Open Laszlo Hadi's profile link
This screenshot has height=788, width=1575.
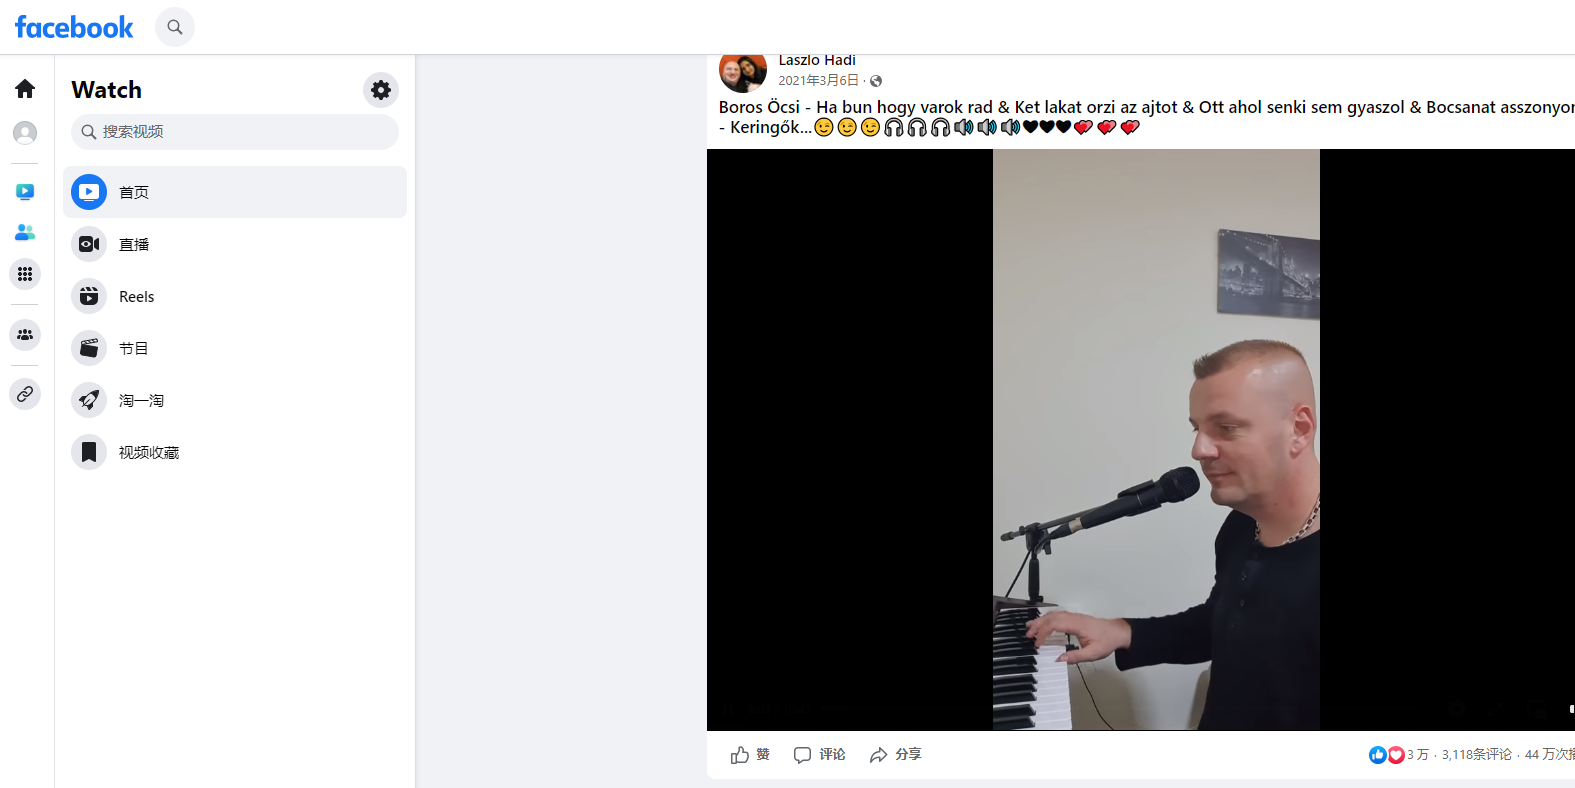pos(817,60)
